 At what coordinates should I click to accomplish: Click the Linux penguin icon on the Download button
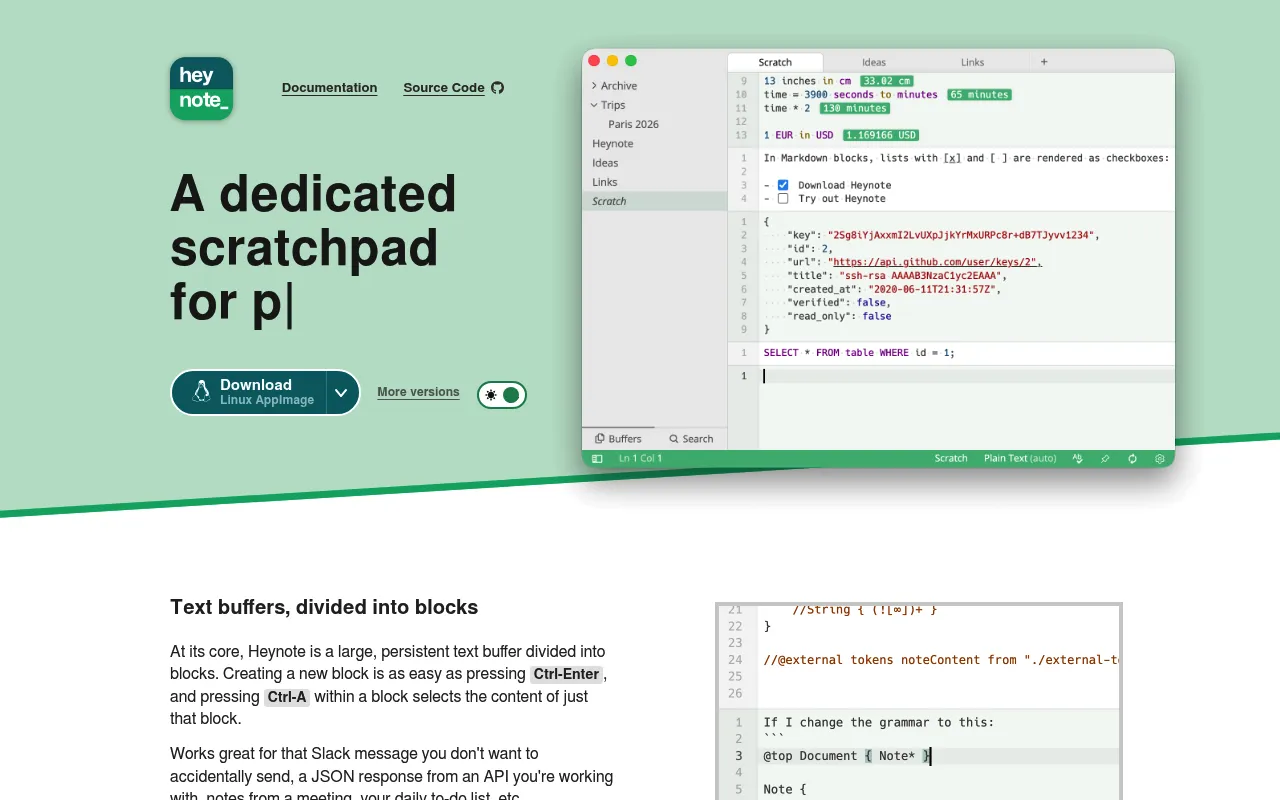coord(201,392)
